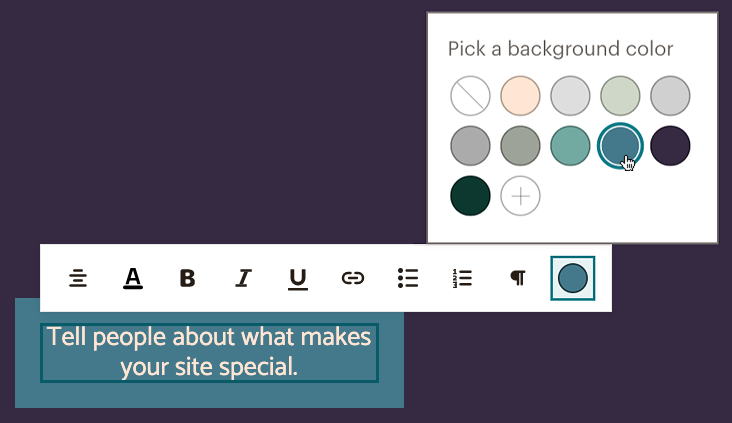Select the no-color transparent swatch
The height and width of the screenshot is (423, 732).
click(x=470, y=96)
